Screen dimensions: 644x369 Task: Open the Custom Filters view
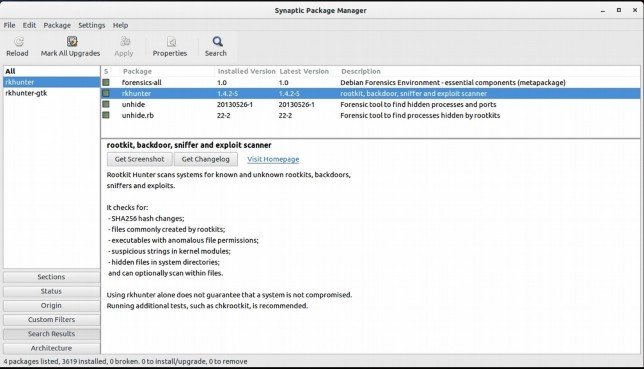tap(51, 320)
